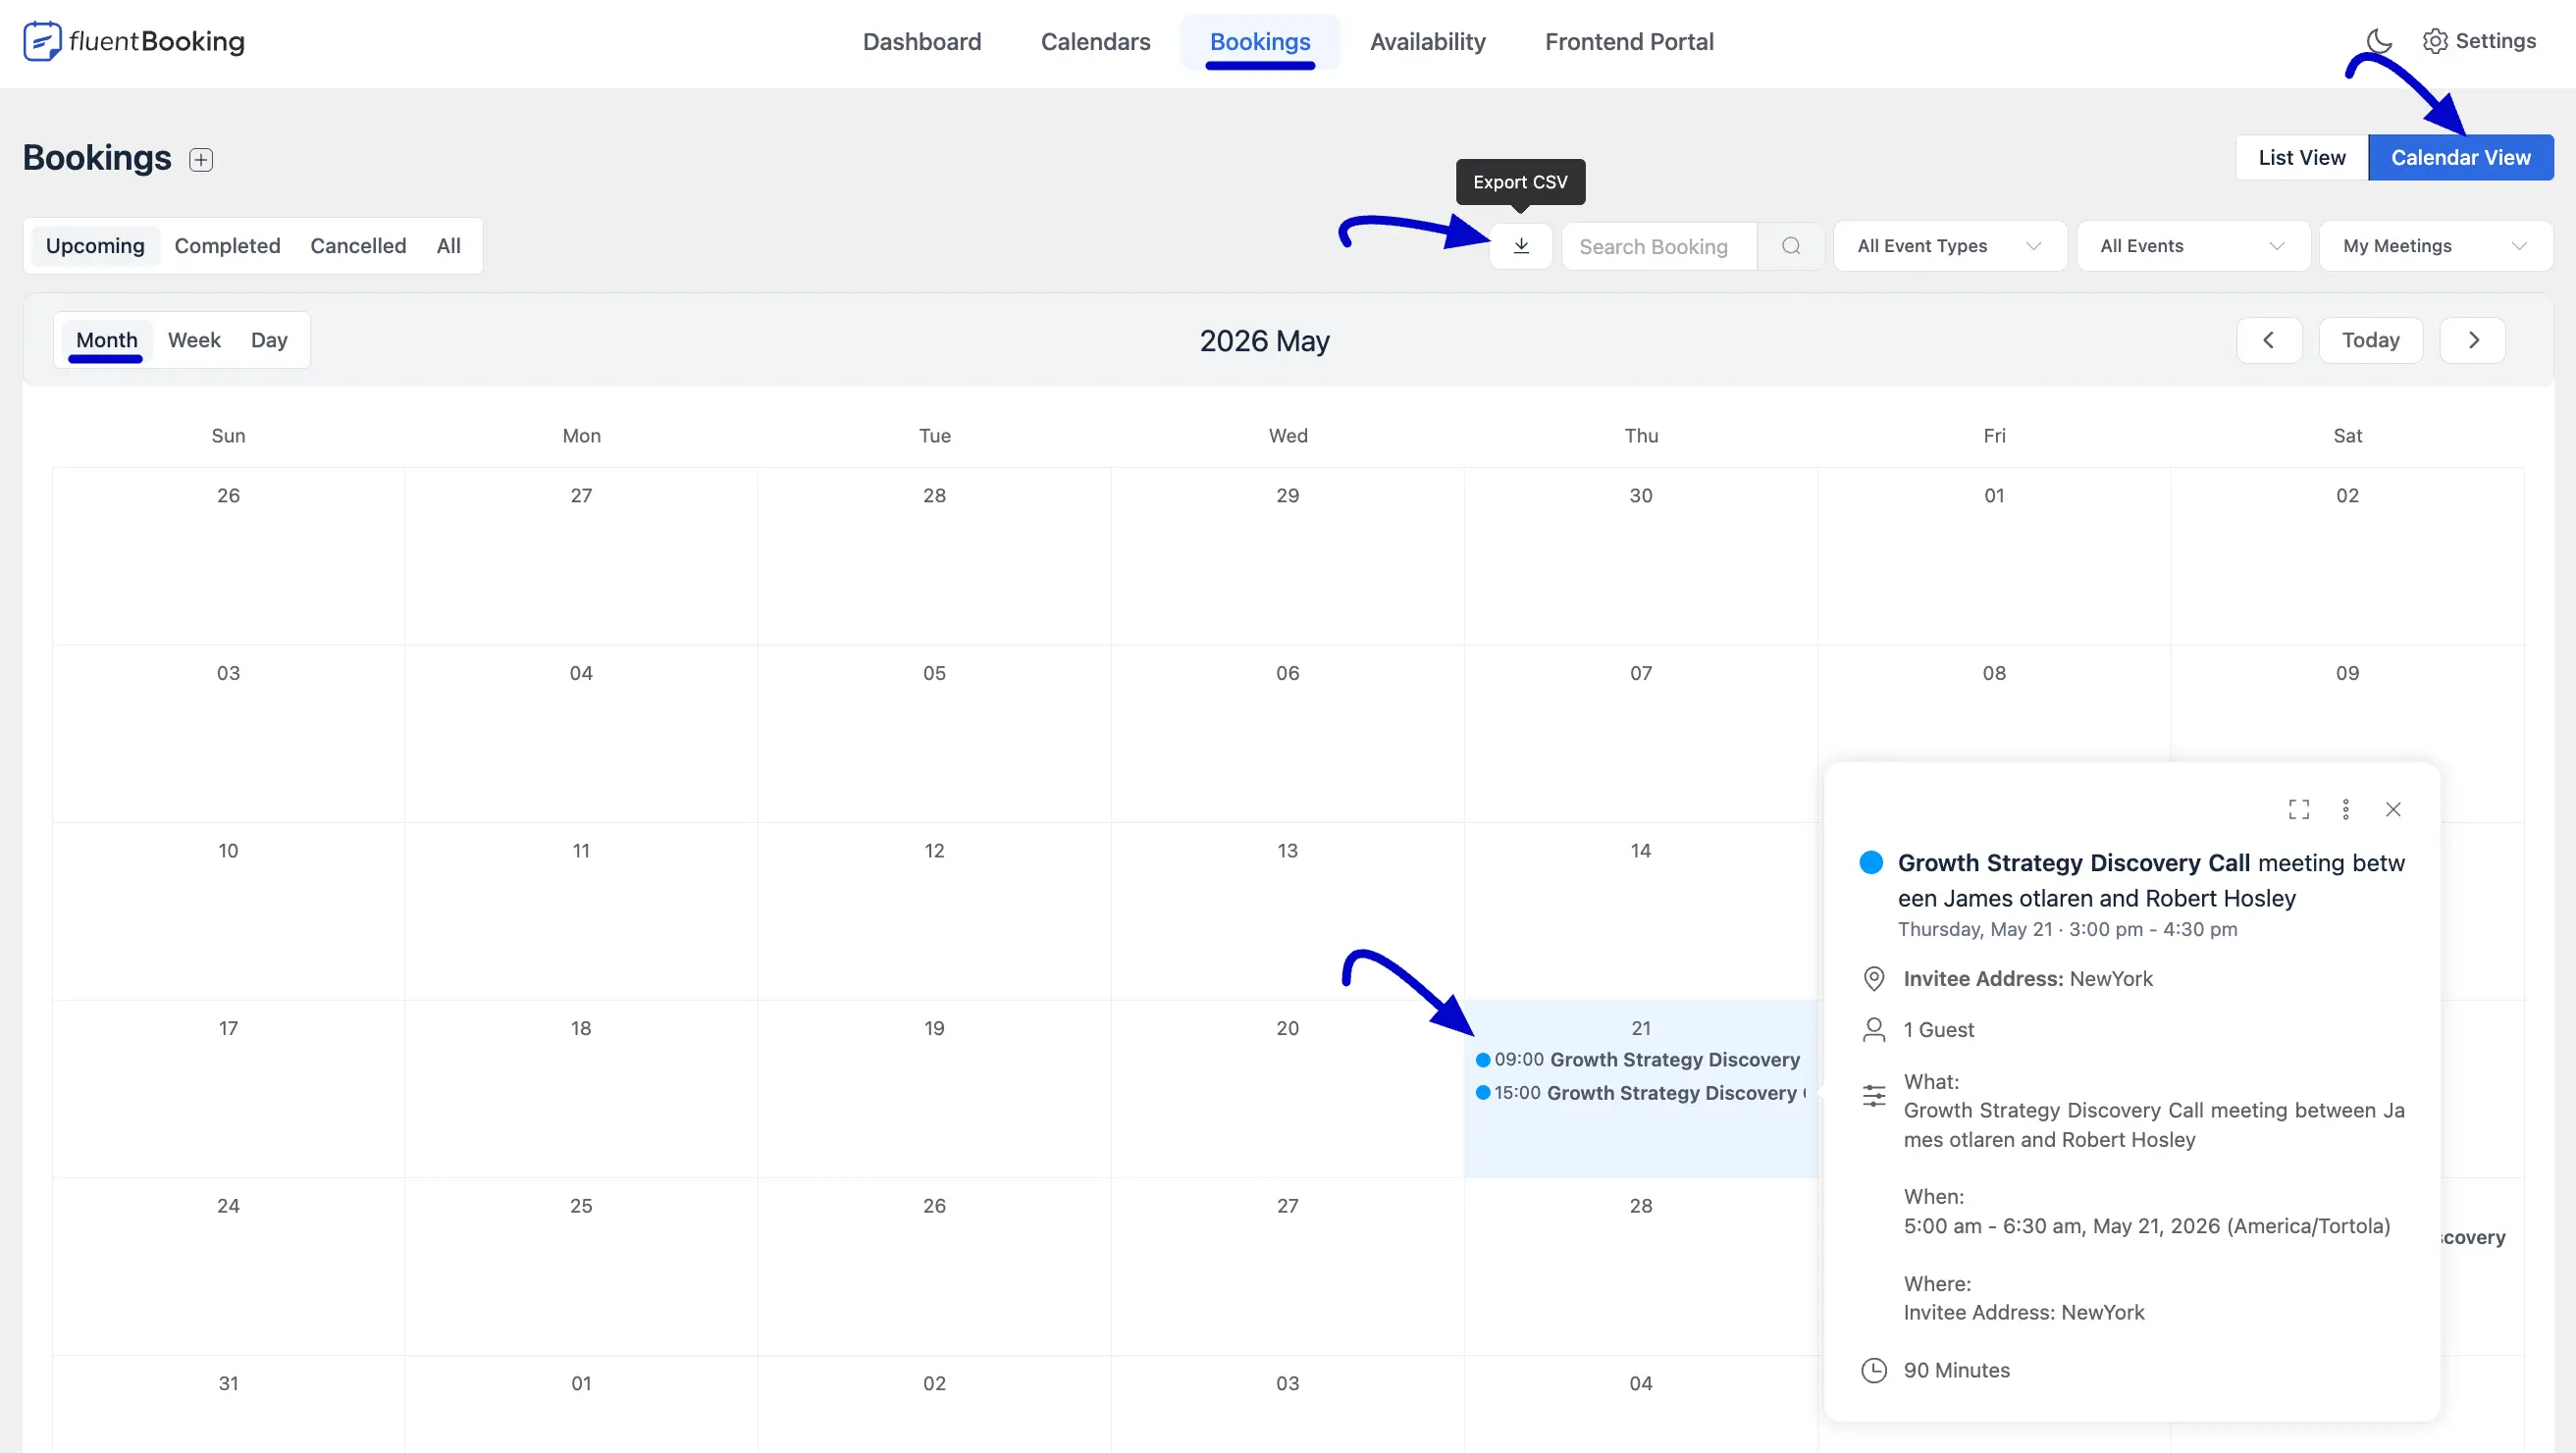Show Completed bookings tab

click(227, 246)
